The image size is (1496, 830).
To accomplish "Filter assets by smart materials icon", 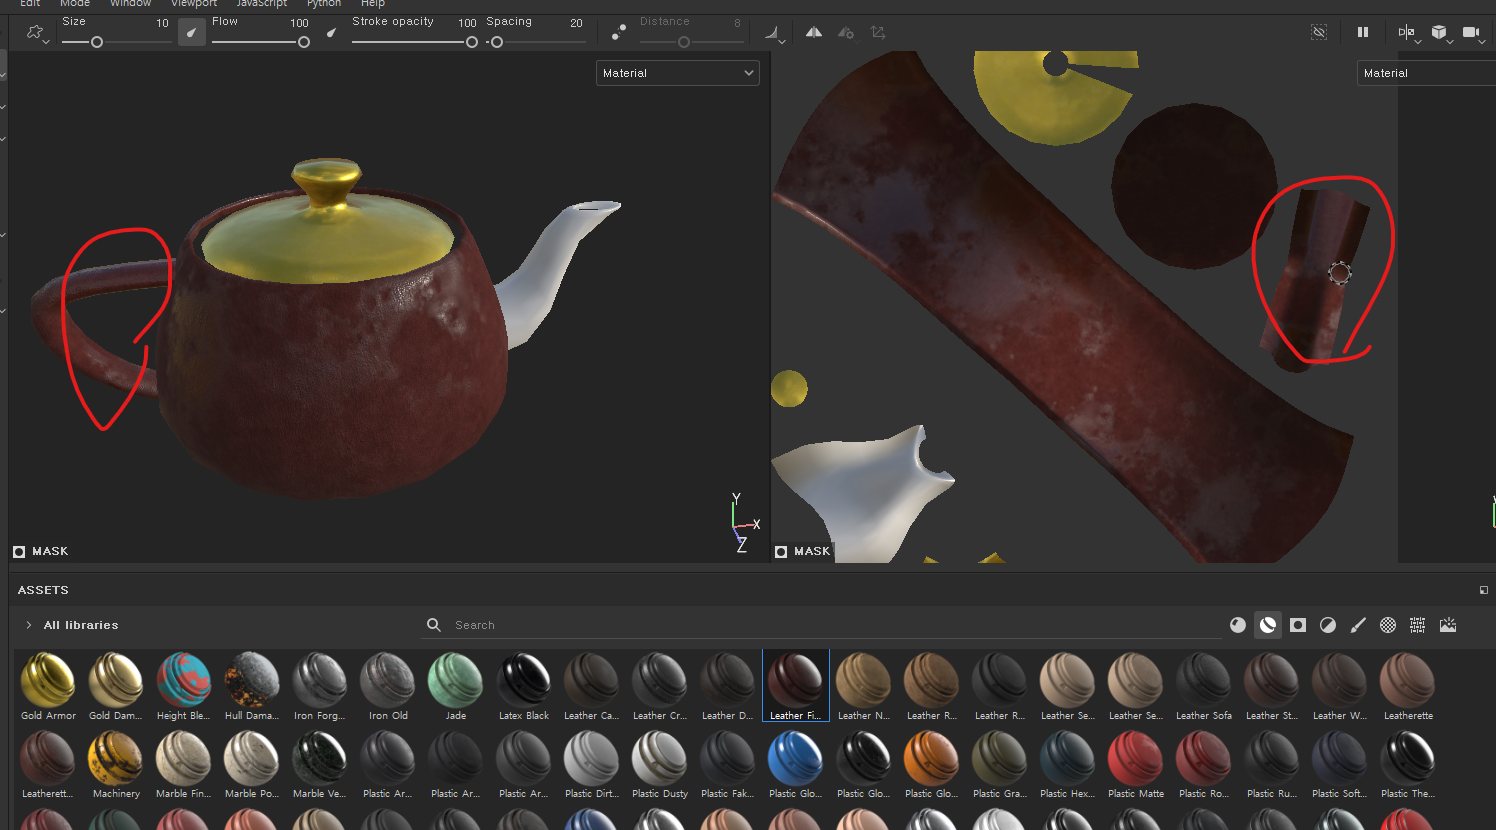I will (x=1268, y=625).
